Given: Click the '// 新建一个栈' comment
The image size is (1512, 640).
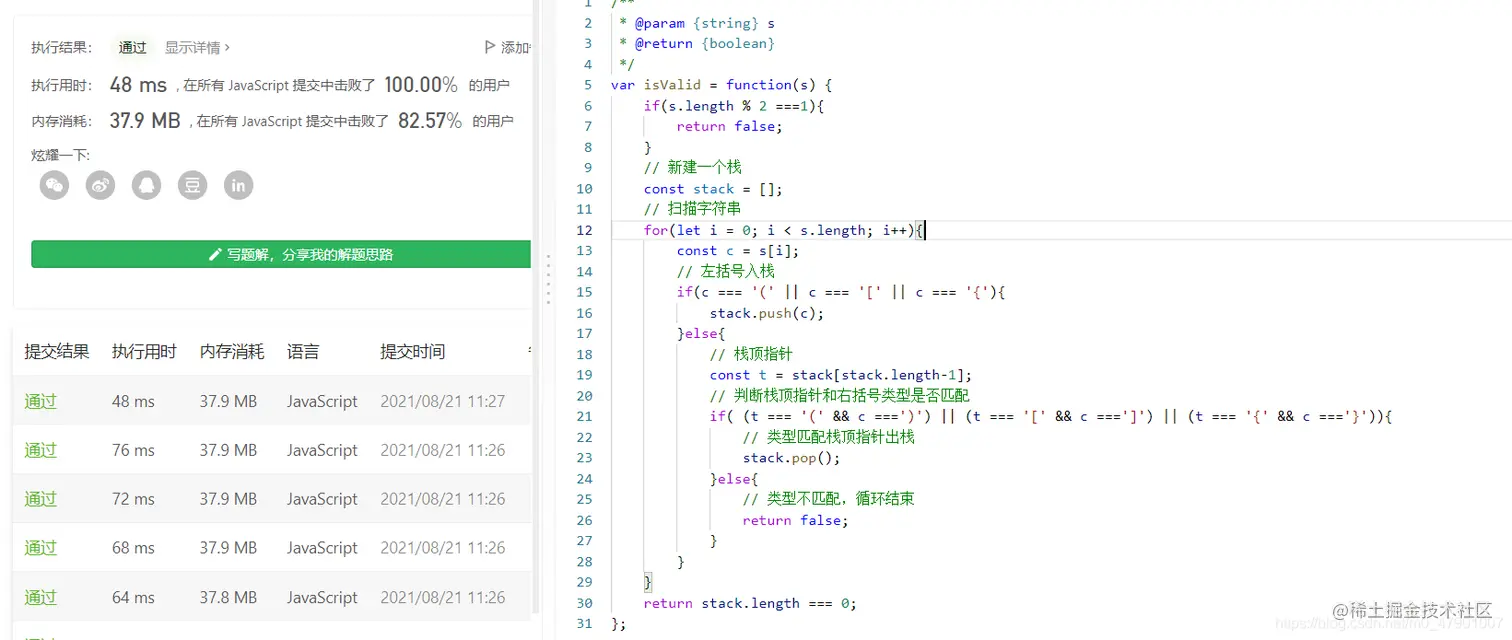Looking at the screenshot, I should (693, 167).
